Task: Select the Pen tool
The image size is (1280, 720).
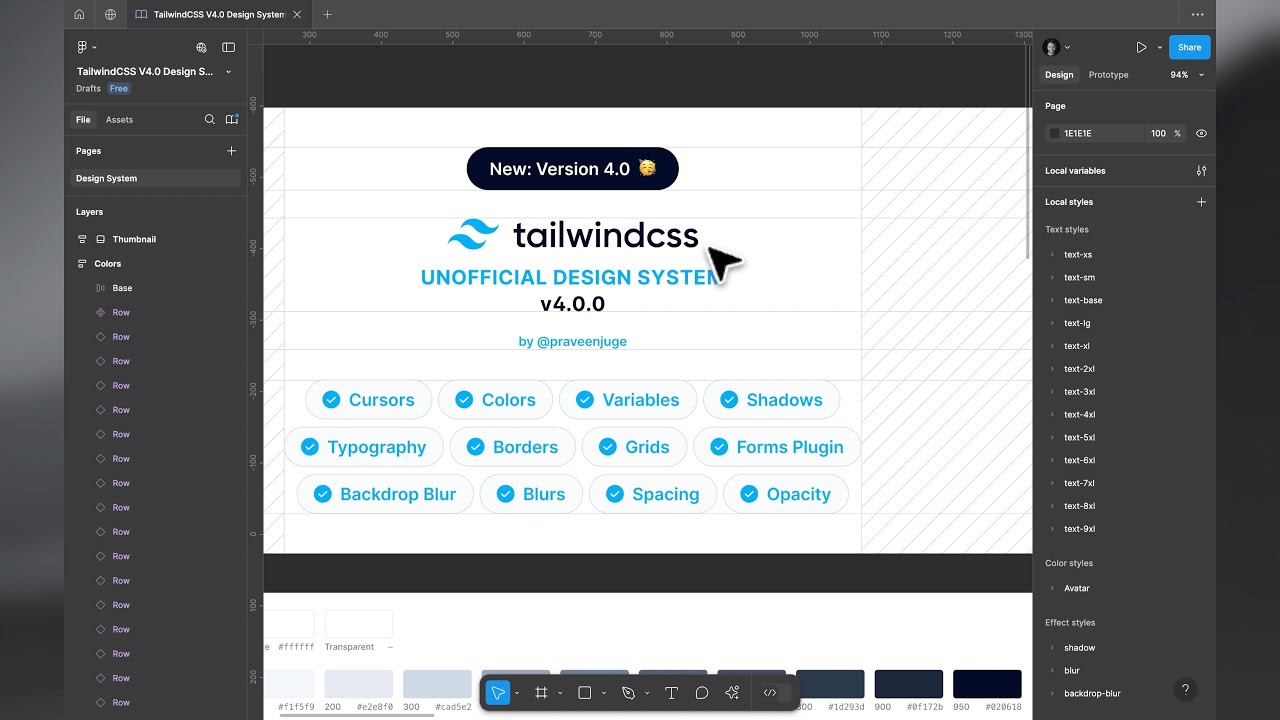Action: (628, 692)
